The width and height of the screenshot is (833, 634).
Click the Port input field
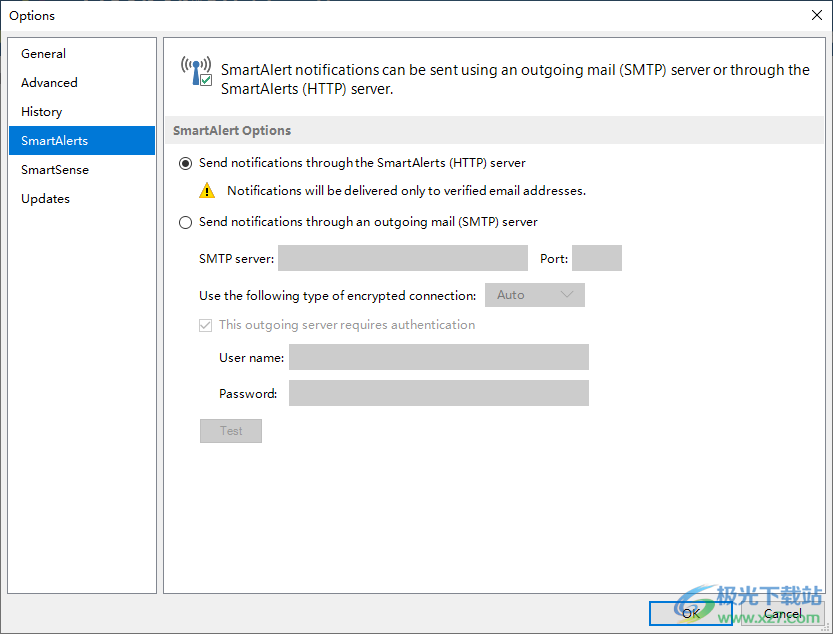coord(596,258)
